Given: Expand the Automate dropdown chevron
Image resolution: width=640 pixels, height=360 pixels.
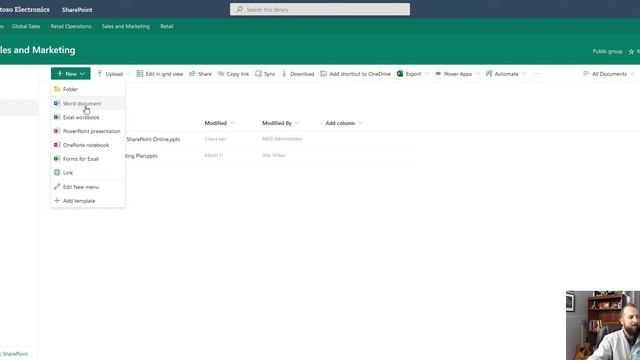Looking at the screenshot, I should (524, 74).
